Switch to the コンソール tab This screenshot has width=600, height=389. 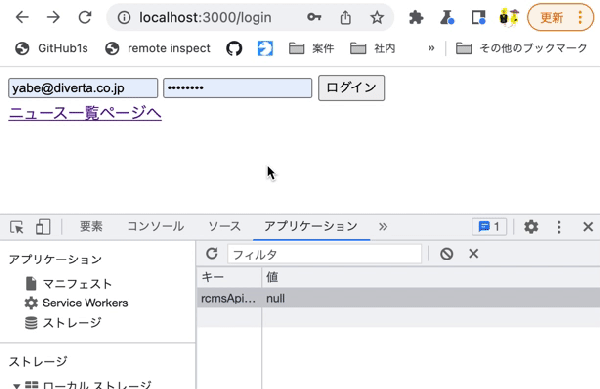point(155,226)
